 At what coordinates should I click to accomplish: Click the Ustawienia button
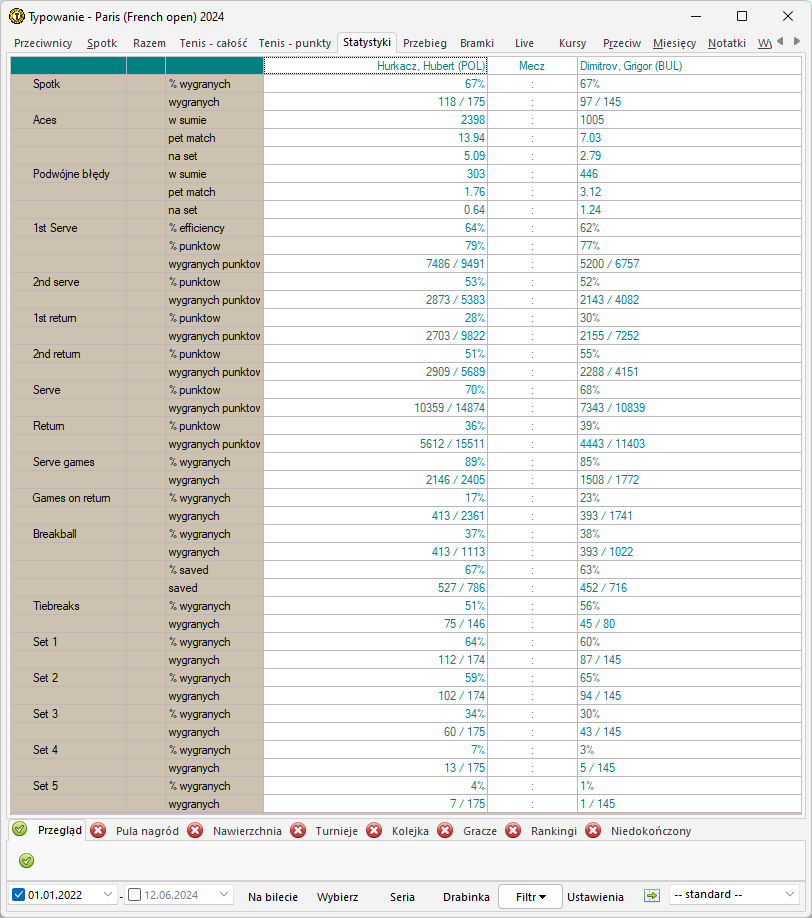[595, 897]
